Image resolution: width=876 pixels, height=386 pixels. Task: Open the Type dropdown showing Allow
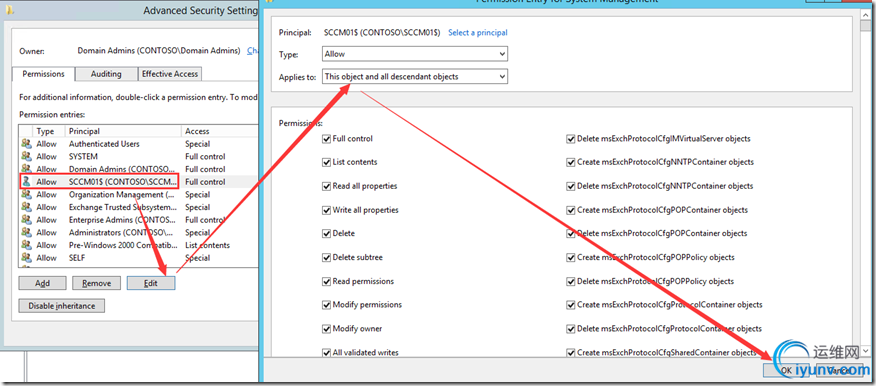415,54
